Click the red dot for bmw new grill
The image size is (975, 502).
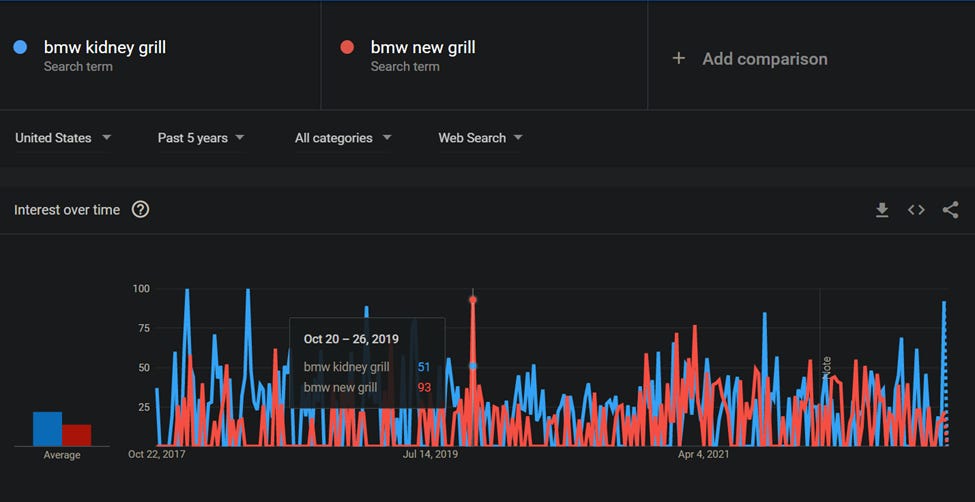click(x=347, y=47)
